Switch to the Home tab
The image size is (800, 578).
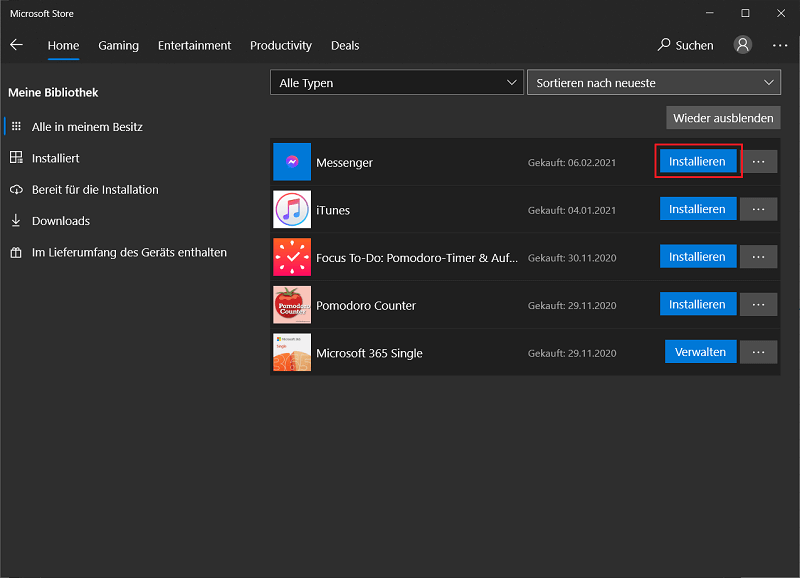click(63, 45)
